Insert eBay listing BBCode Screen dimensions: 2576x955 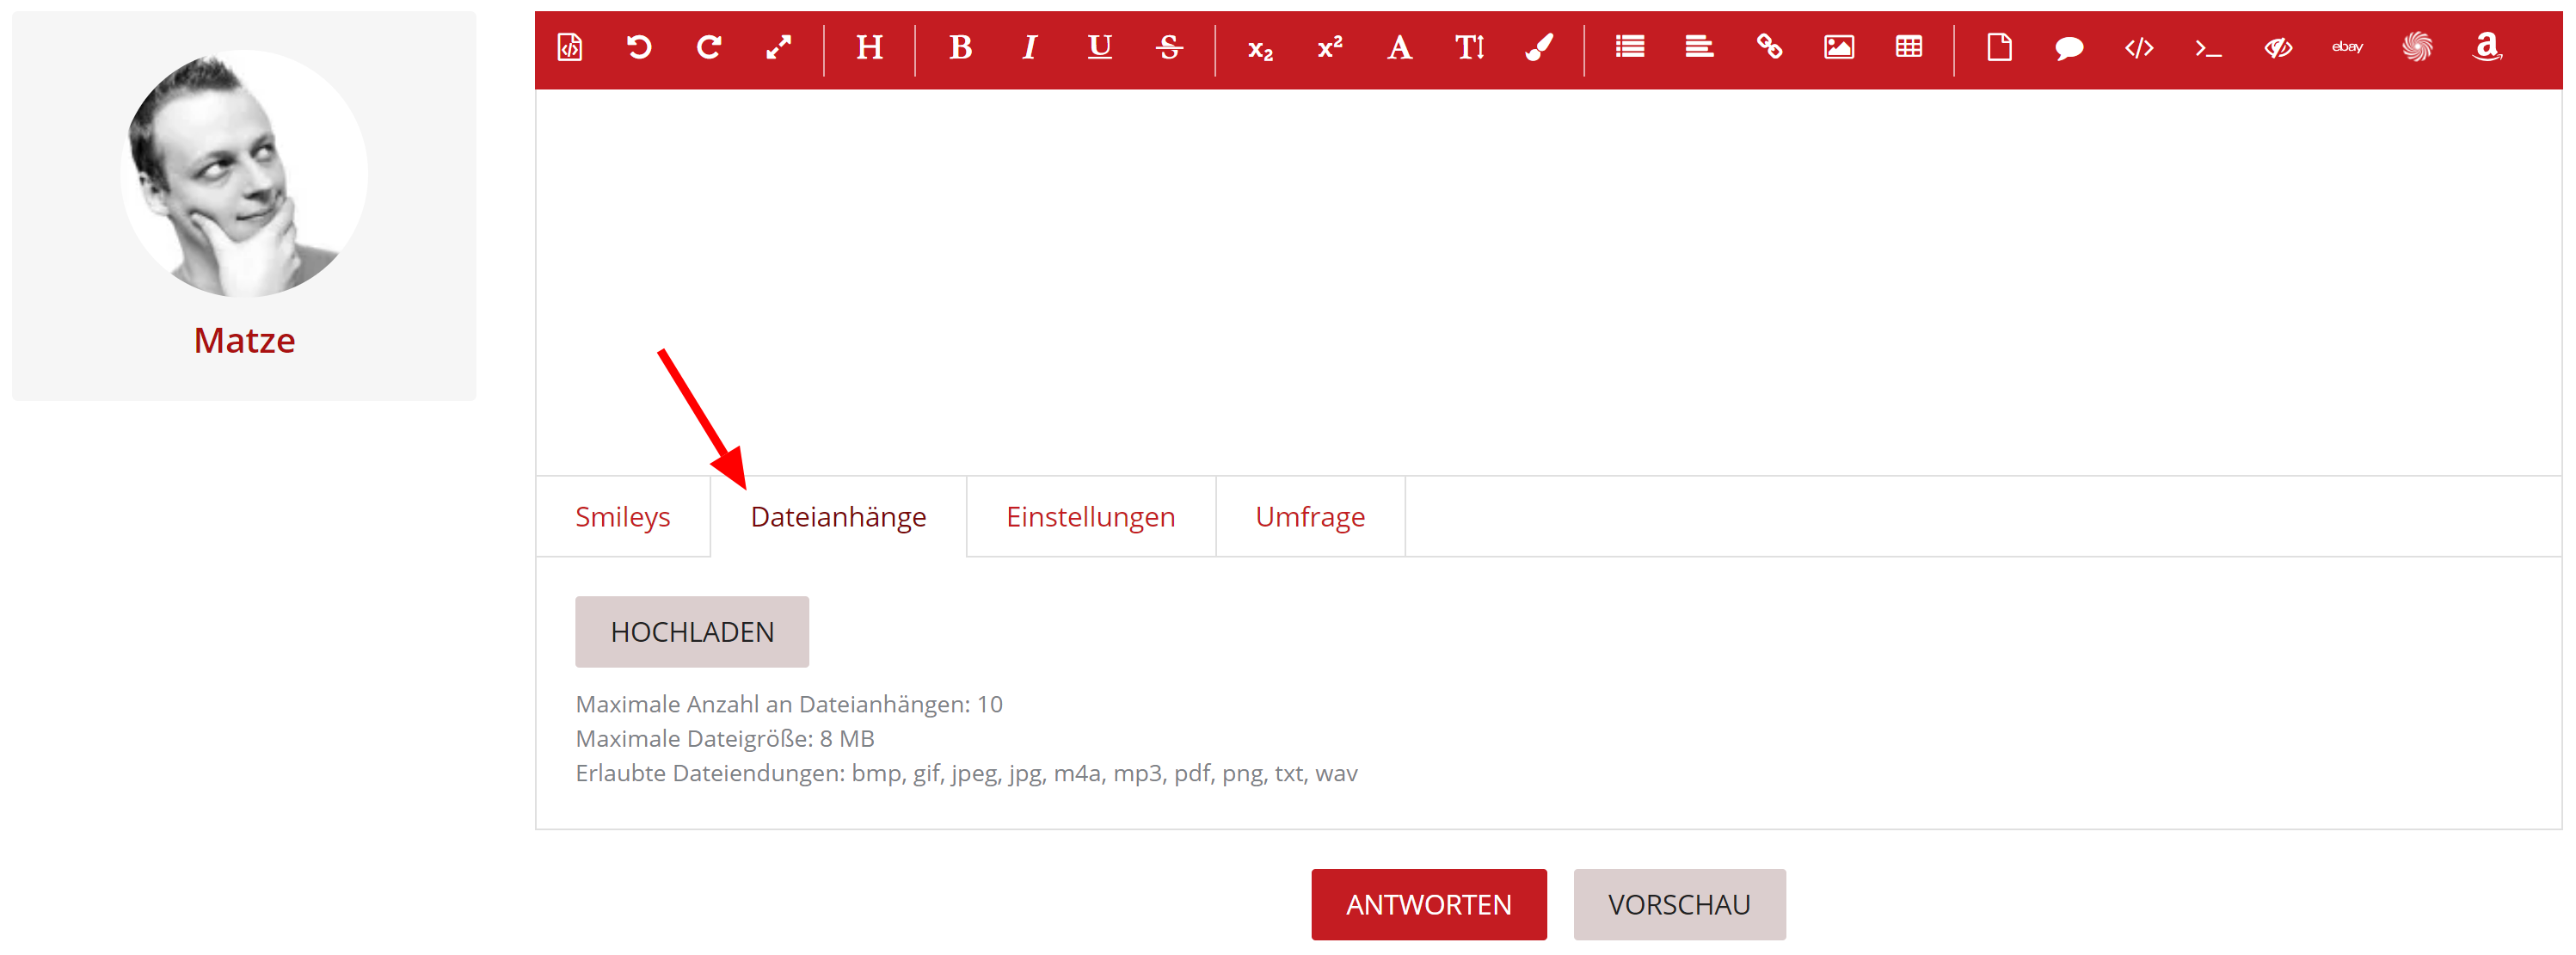(2347, 47)
